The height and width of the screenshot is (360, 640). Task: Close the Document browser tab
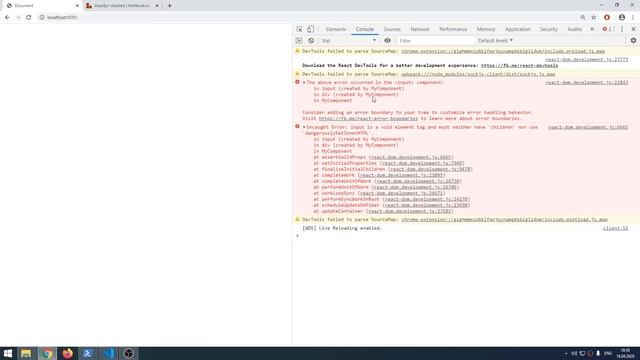pos(77,6)
